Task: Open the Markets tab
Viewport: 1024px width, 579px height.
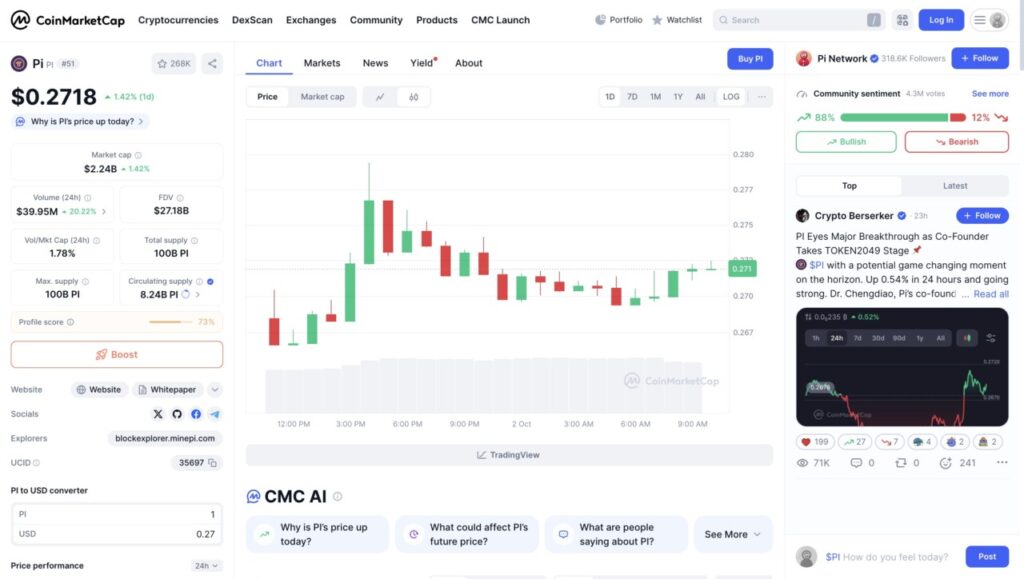Action: (322, 63)
